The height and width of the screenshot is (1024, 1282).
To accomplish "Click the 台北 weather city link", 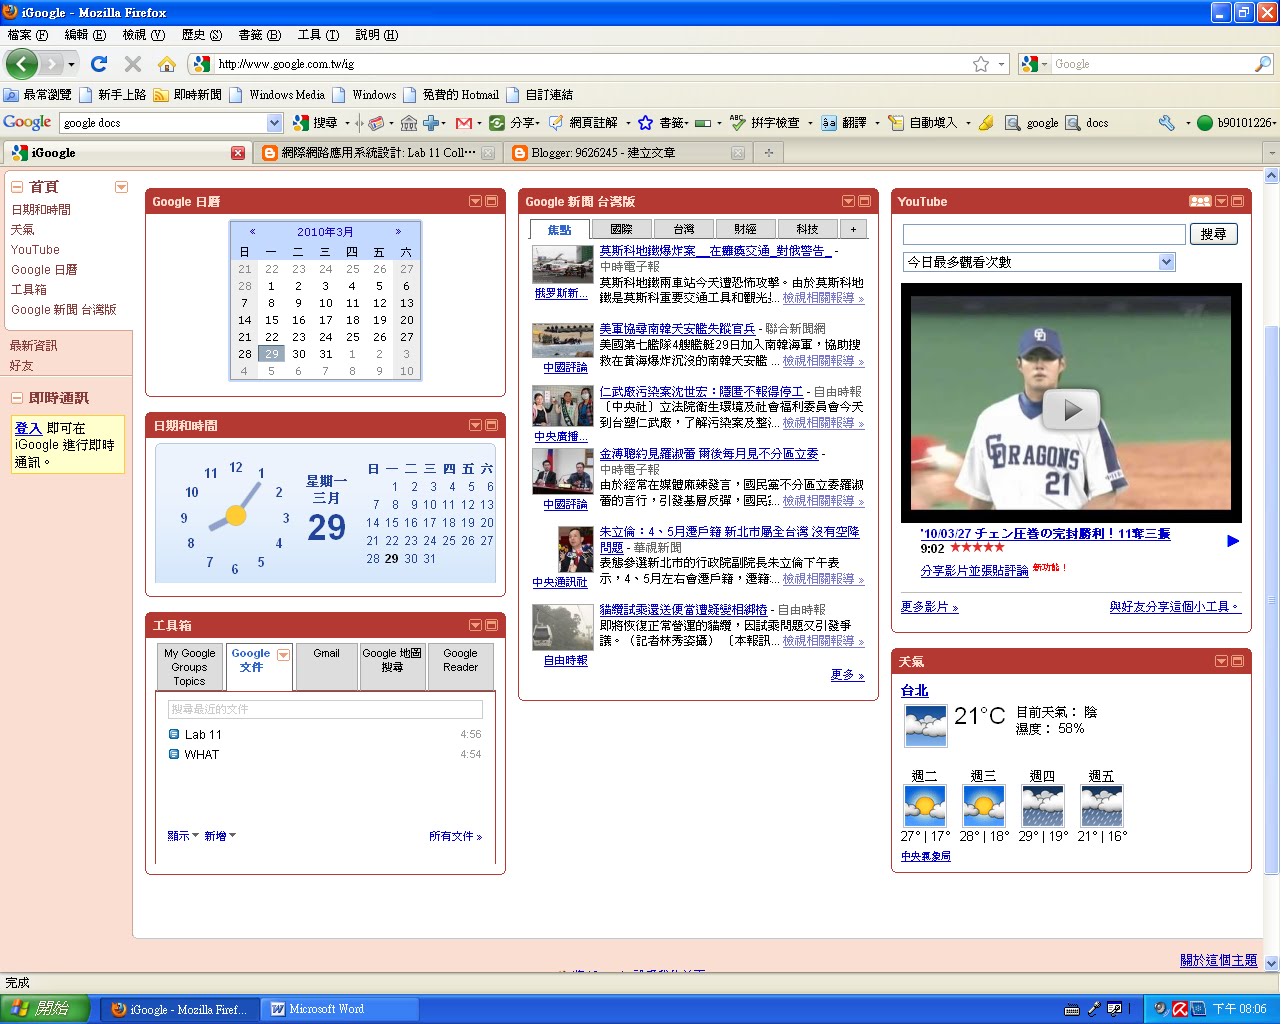I will tap(914, 691).
